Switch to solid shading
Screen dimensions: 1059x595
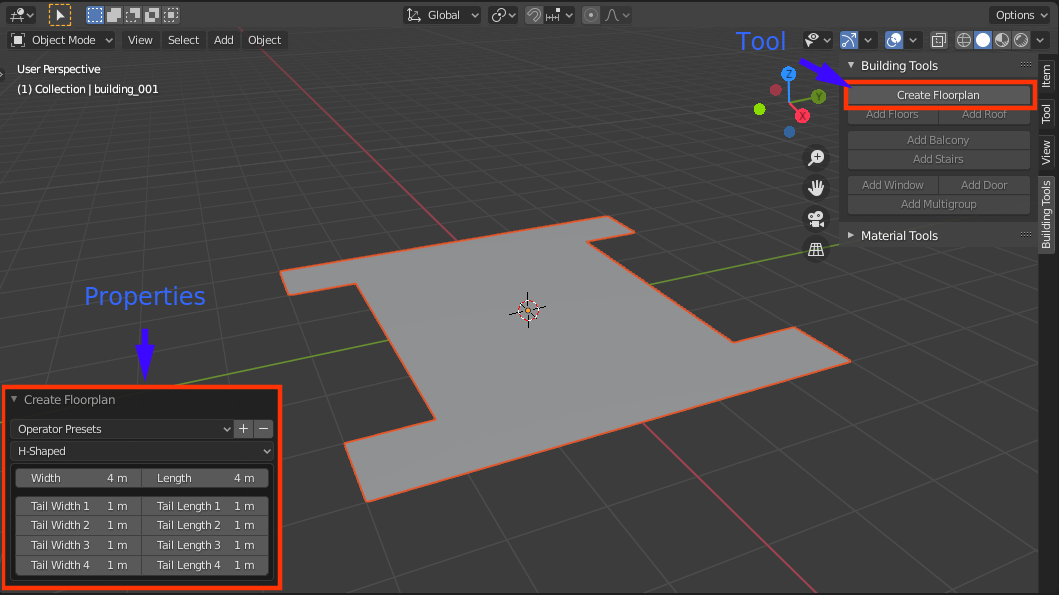click(983, 40)
